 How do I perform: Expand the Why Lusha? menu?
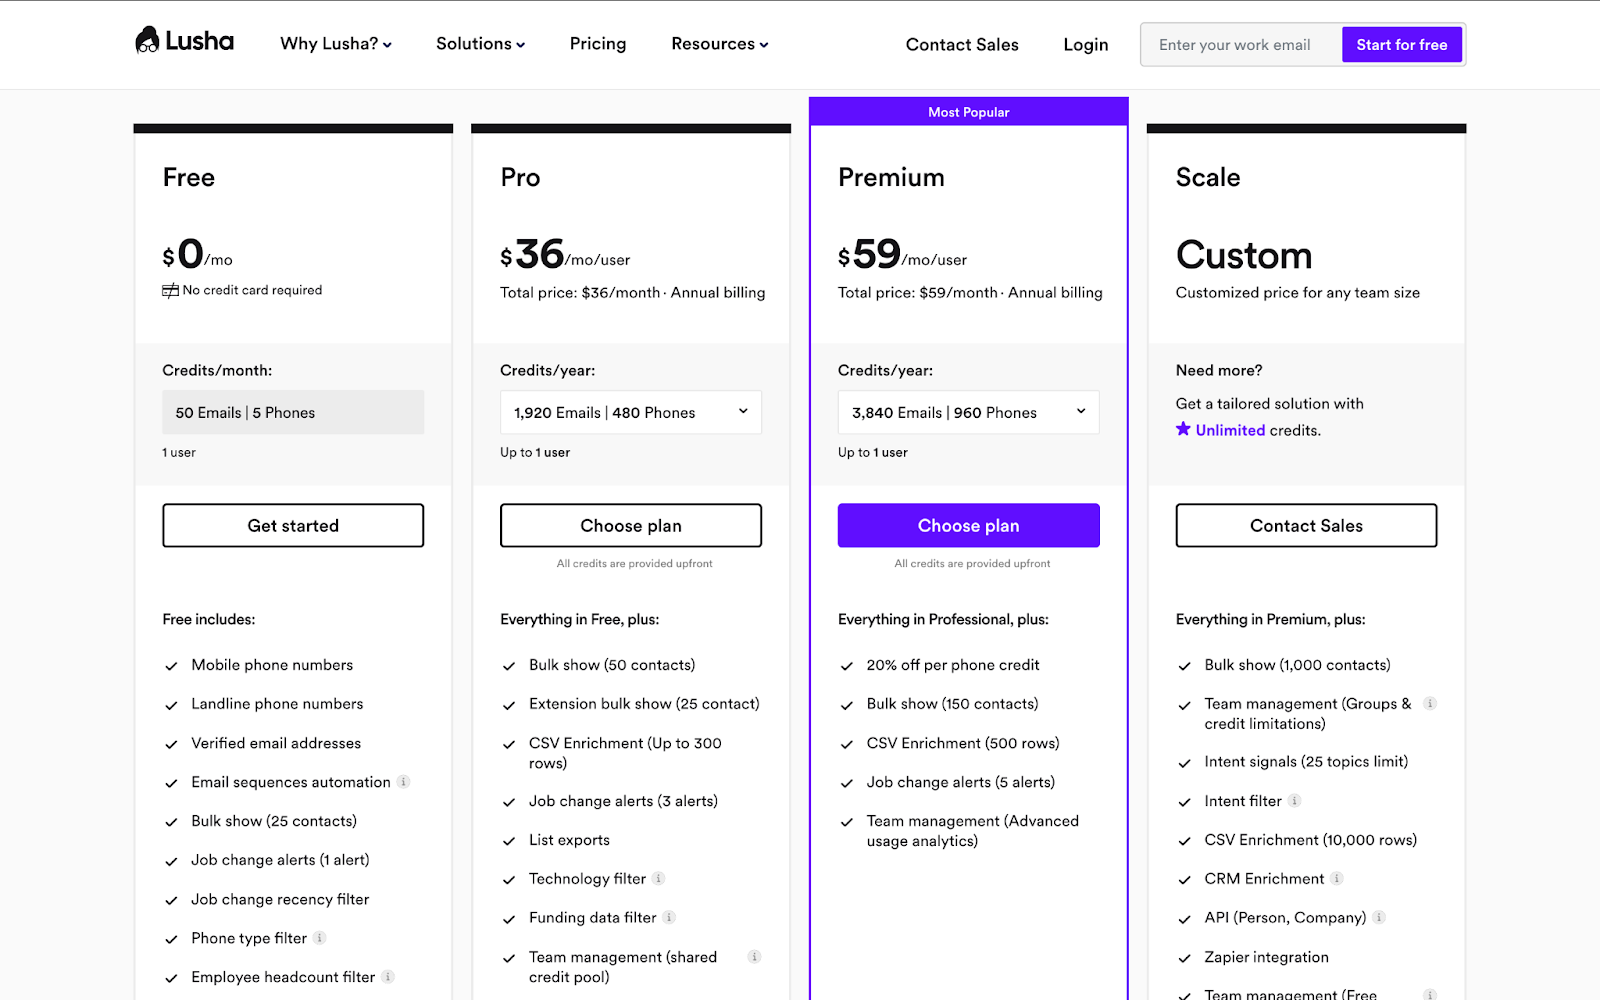point(336,44)
